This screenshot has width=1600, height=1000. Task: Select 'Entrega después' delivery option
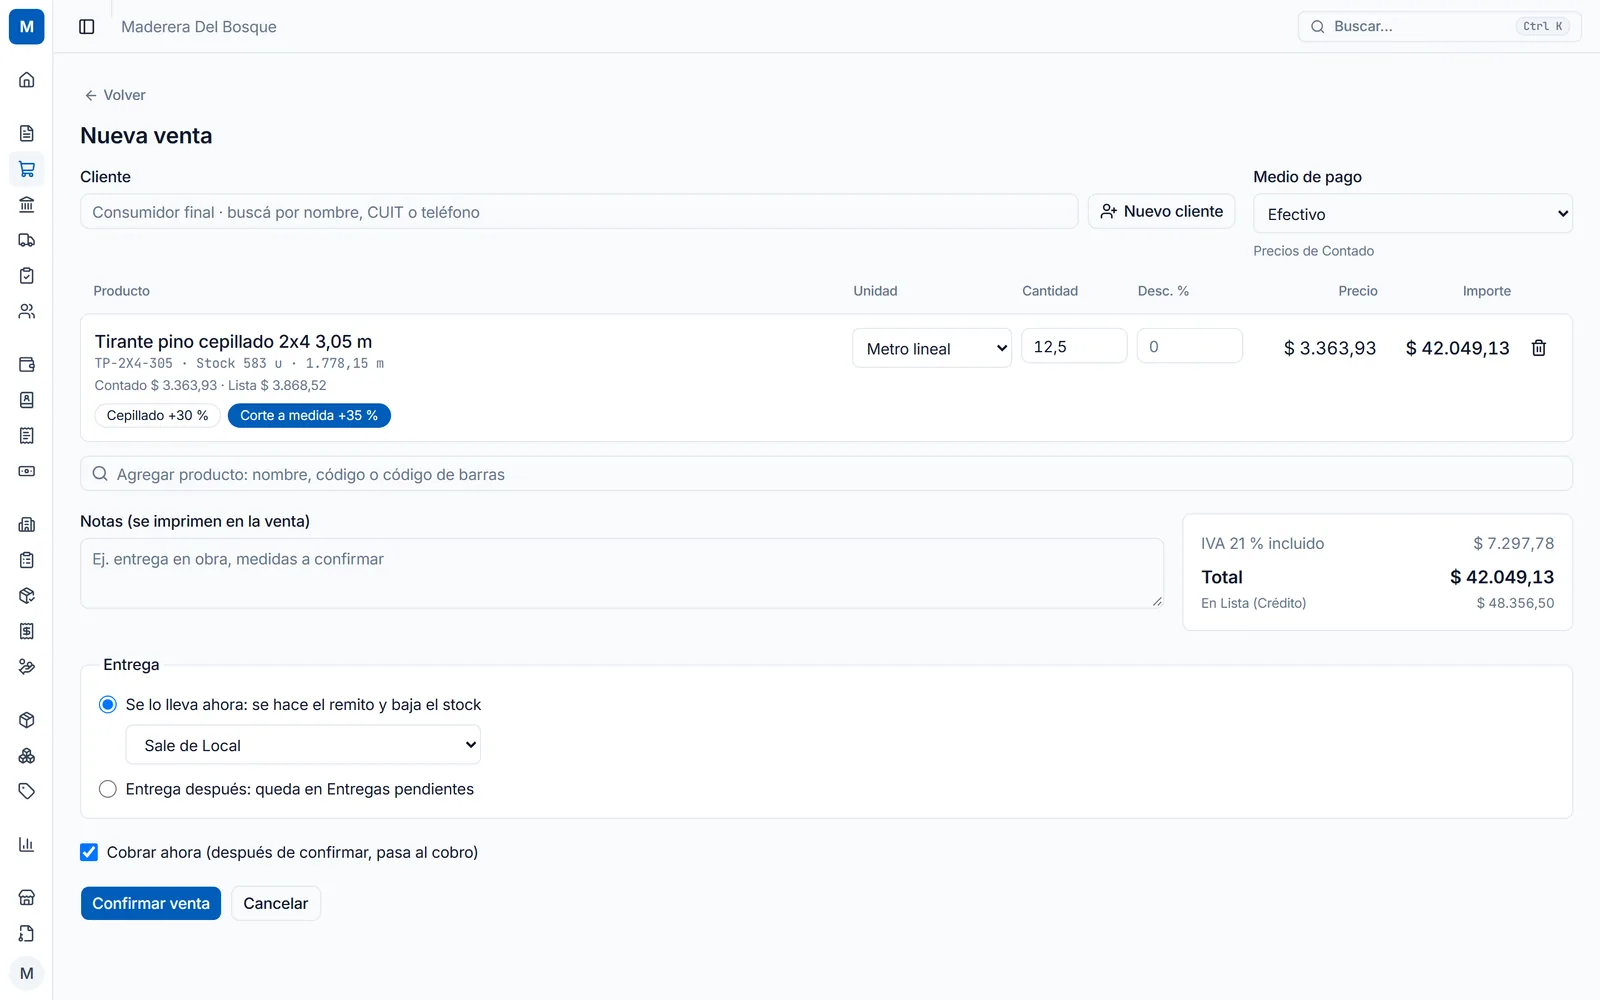108,789
